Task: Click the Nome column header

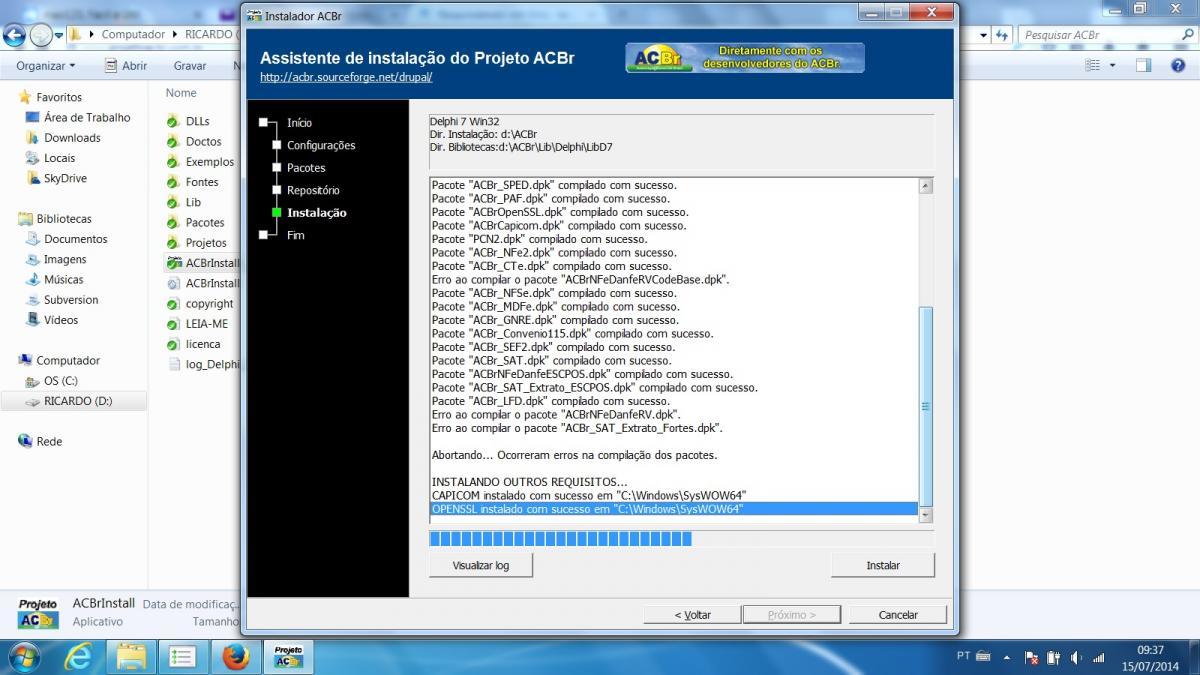Action: (181, 92)
